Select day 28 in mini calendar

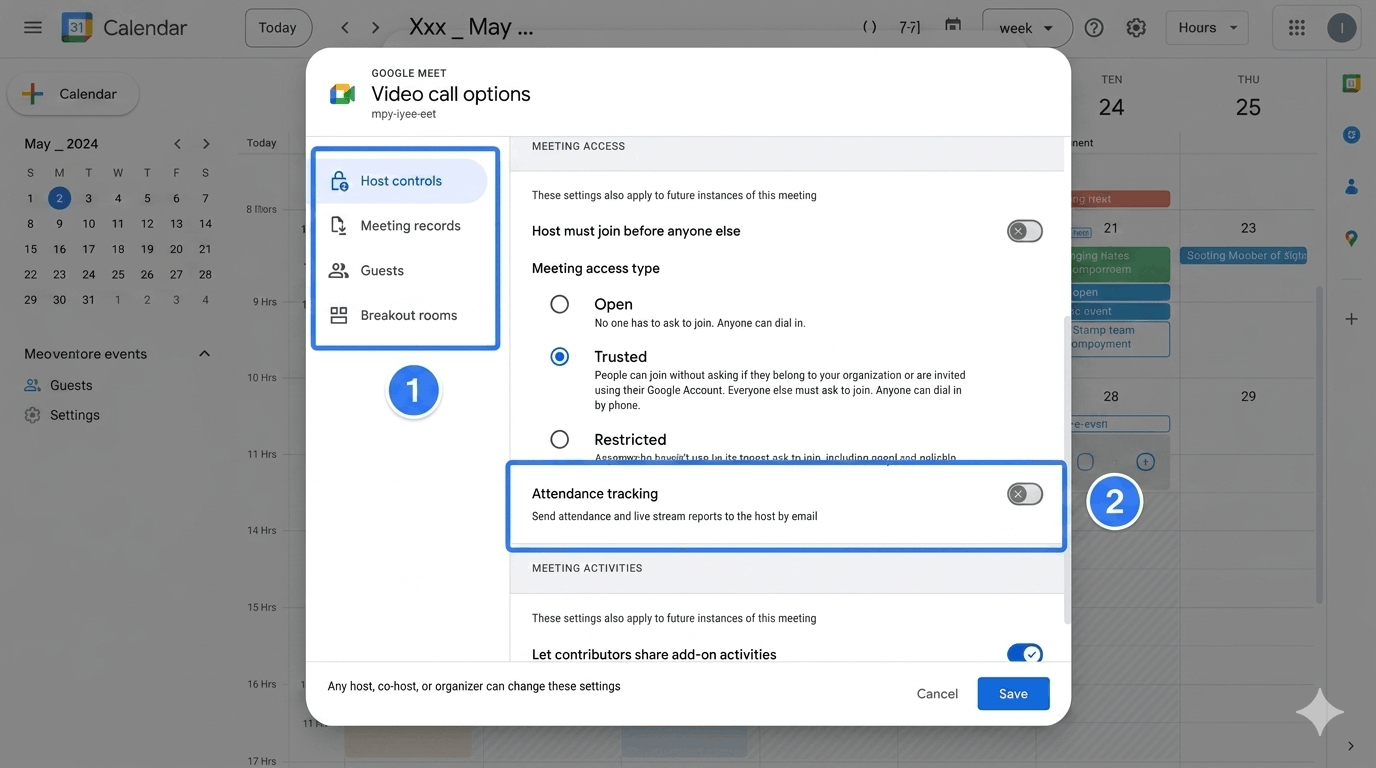pyautogui.click(x=205, y=274)
